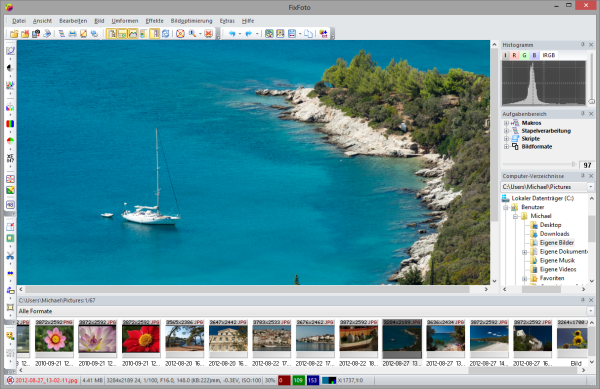Screen dimensions: 600x389
Task: Click the folder icon with red X
Action: pos(25,34)
